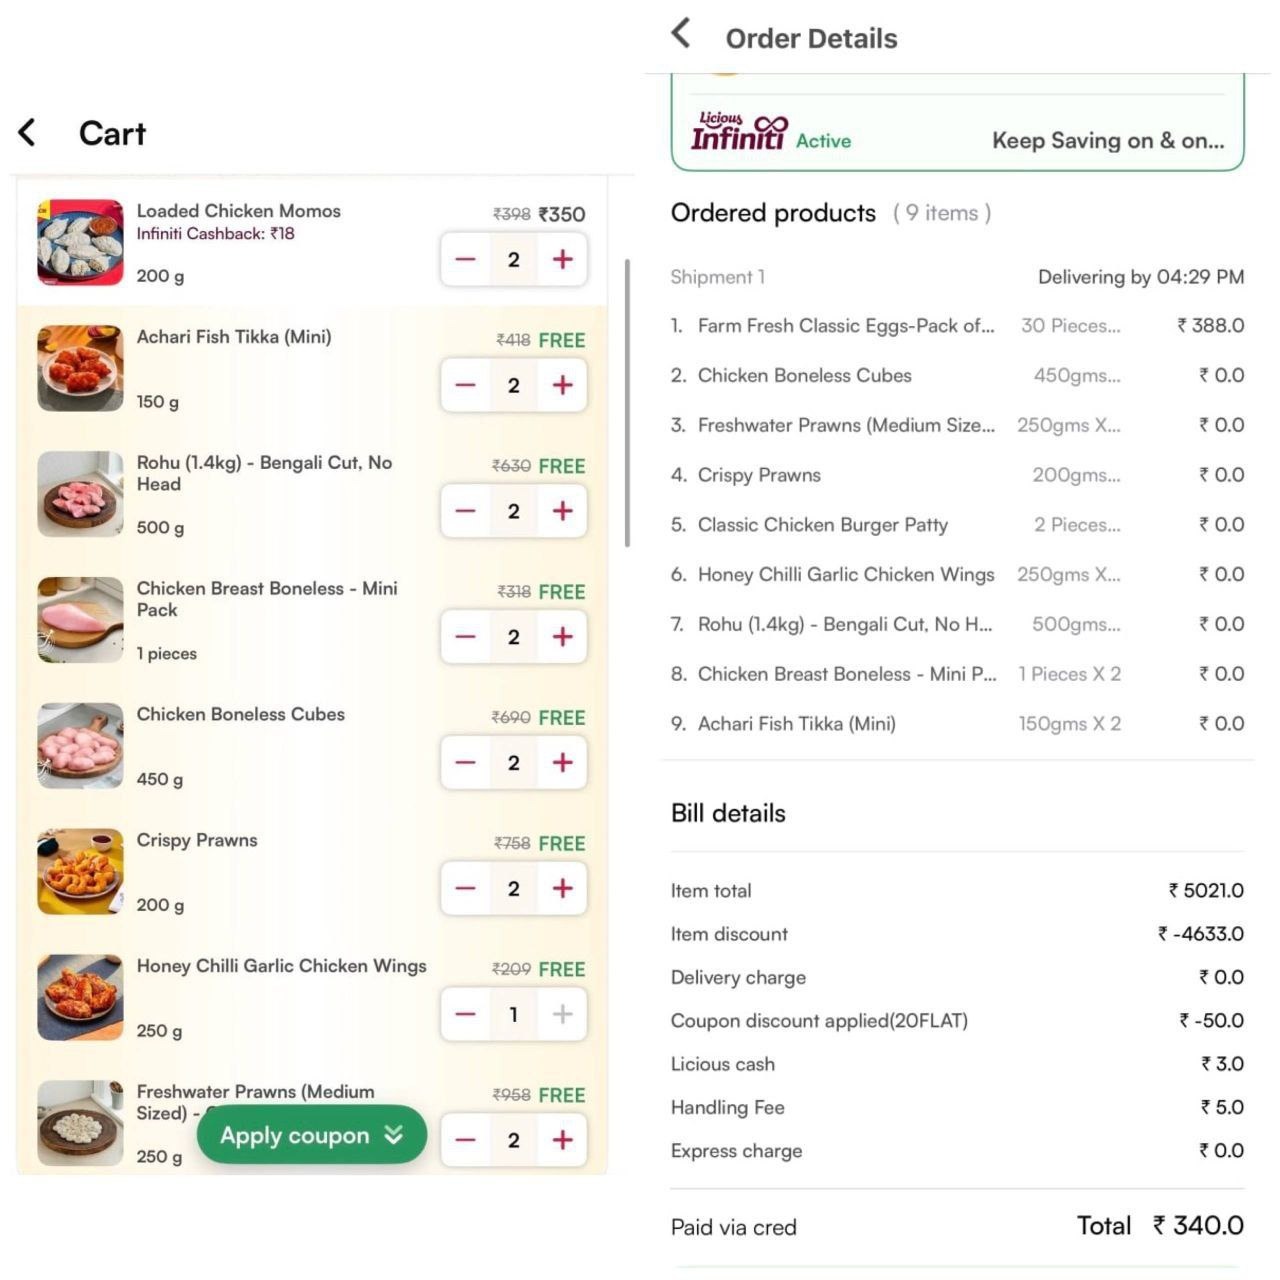Add one more Achari Fish Tikka

point(563,386)
